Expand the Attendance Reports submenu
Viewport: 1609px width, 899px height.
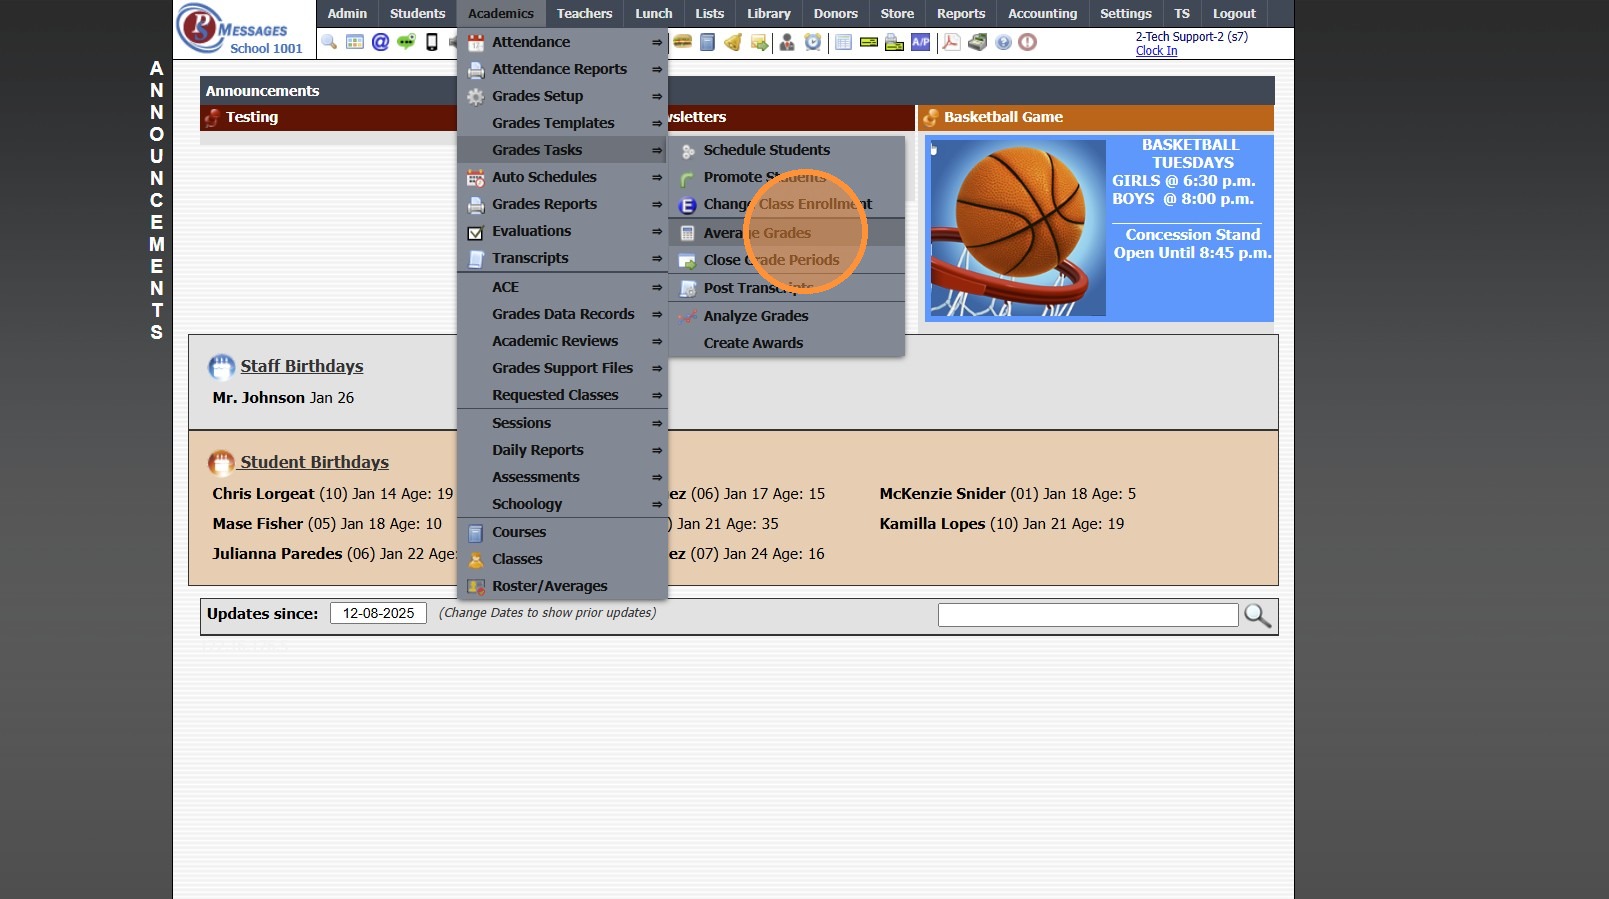click(562, 69)
